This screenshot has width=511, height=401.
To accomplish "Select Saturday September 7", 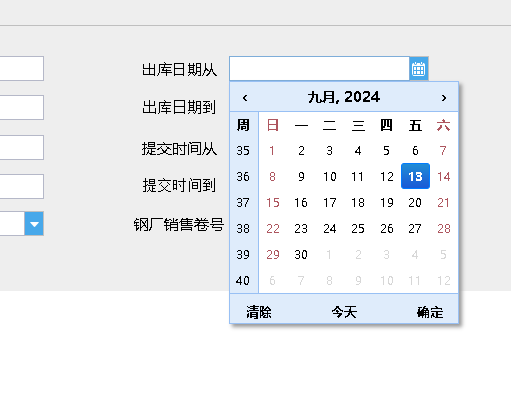I will coord(443,151).
